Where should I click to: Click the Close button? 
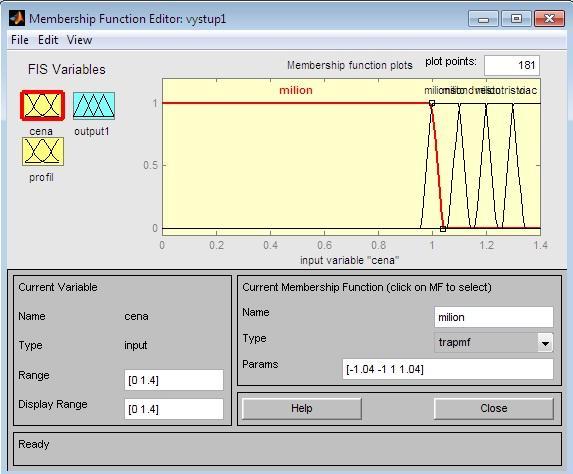click(x=494, y=408)
